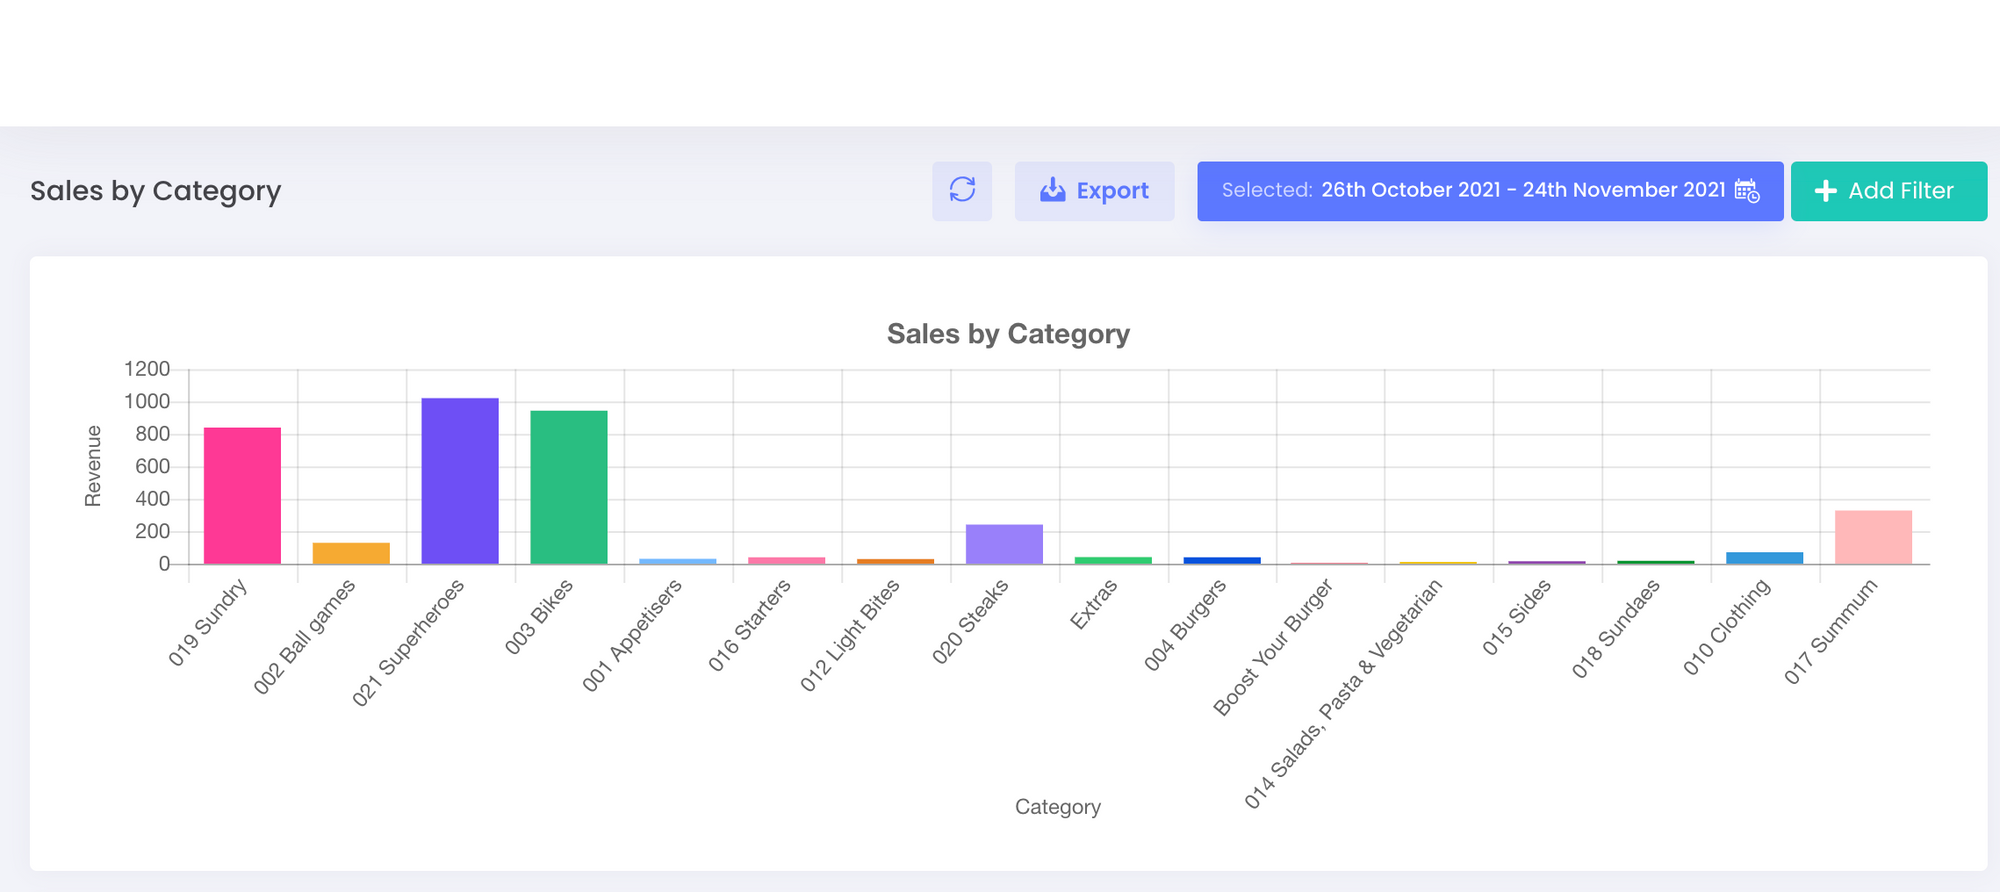The height and width of the screenshot is (892, 2000).
Task: Add a filter to the report
Action: pyautogui.click(x=1888, y=190)
